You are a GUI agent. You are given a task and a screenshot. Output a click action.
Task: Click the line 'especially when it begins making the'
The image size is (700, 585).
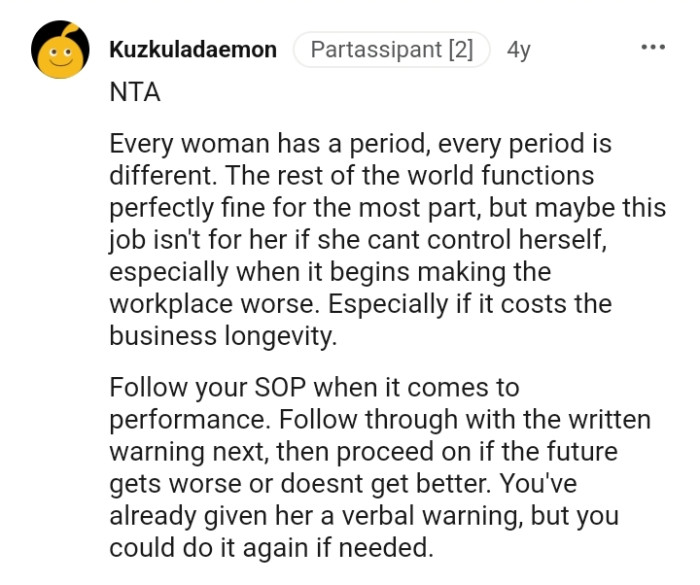(x=330, y=272)
